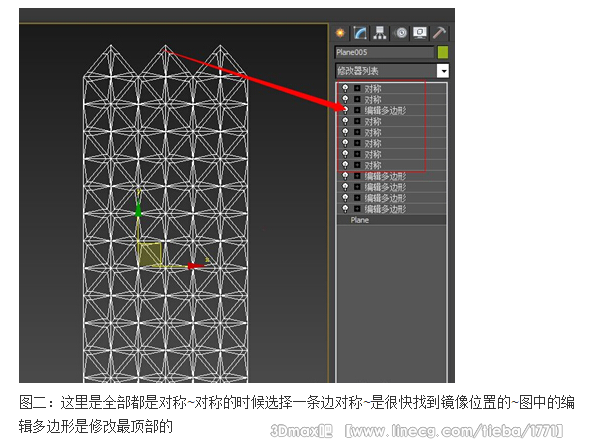Expand the 编辑多边形 sitting between 对称 modifiers
Screen dimensions: 592x448
coord(357,110)
